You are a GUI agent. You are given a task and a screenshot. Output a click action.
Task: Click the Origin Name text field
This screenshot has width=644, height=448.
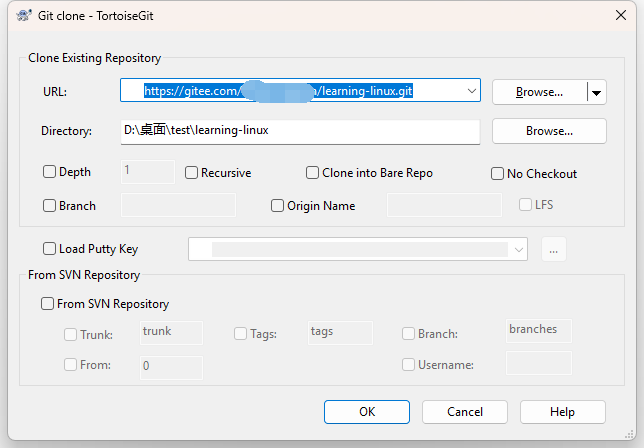(x=444, y=205)
